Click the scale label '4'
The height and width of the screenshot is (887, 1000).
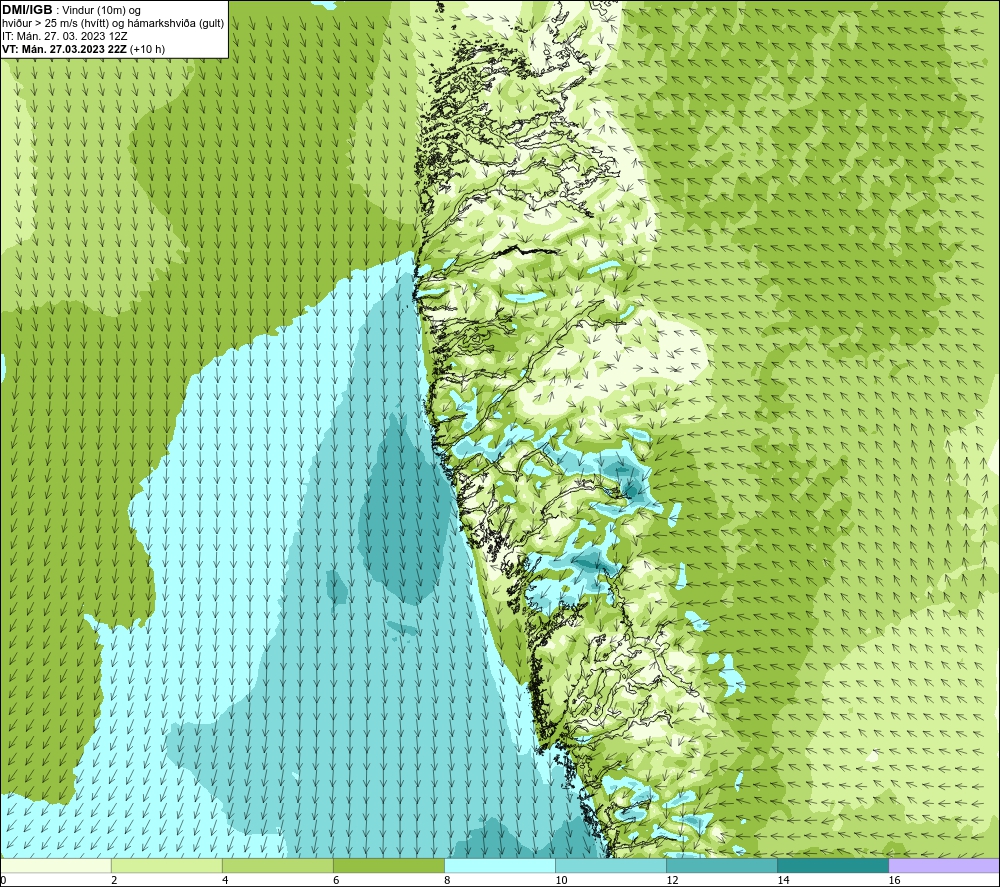click(225, 880)
